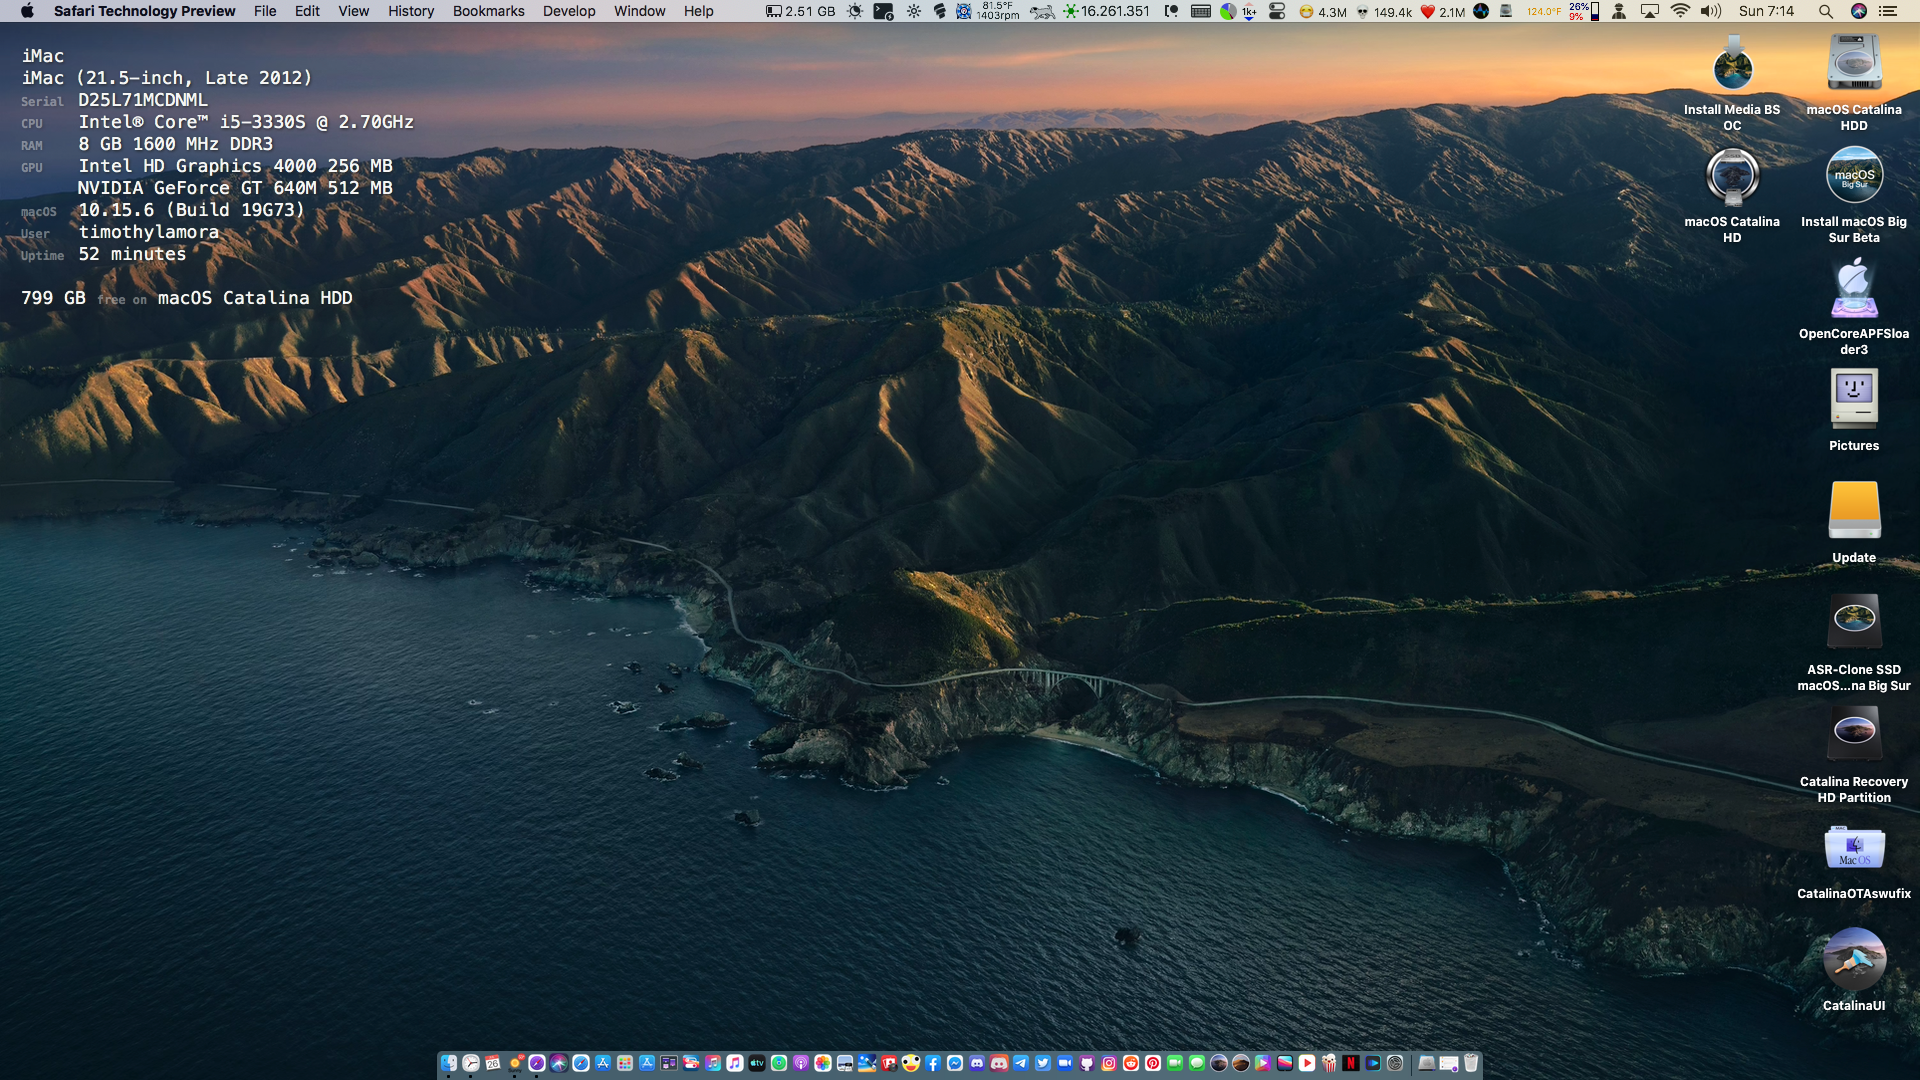
Task: Select Install Media BS OC desktop icon
Action: point(1732,83)
